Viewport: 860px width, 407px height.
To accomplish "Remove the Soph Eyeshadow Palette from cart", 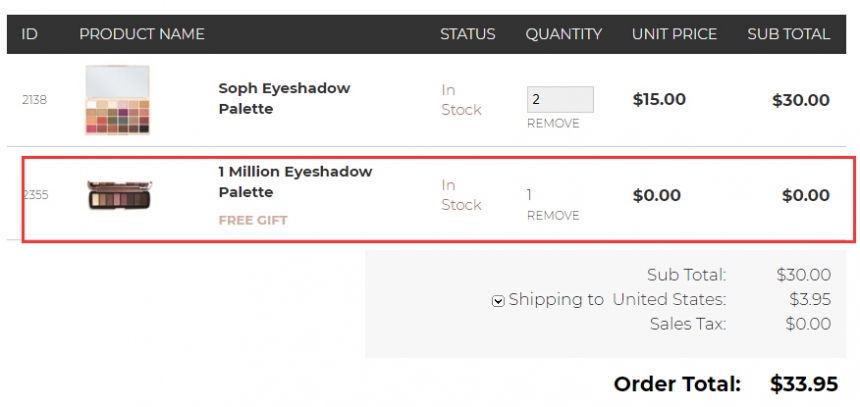I will (553, 124).
